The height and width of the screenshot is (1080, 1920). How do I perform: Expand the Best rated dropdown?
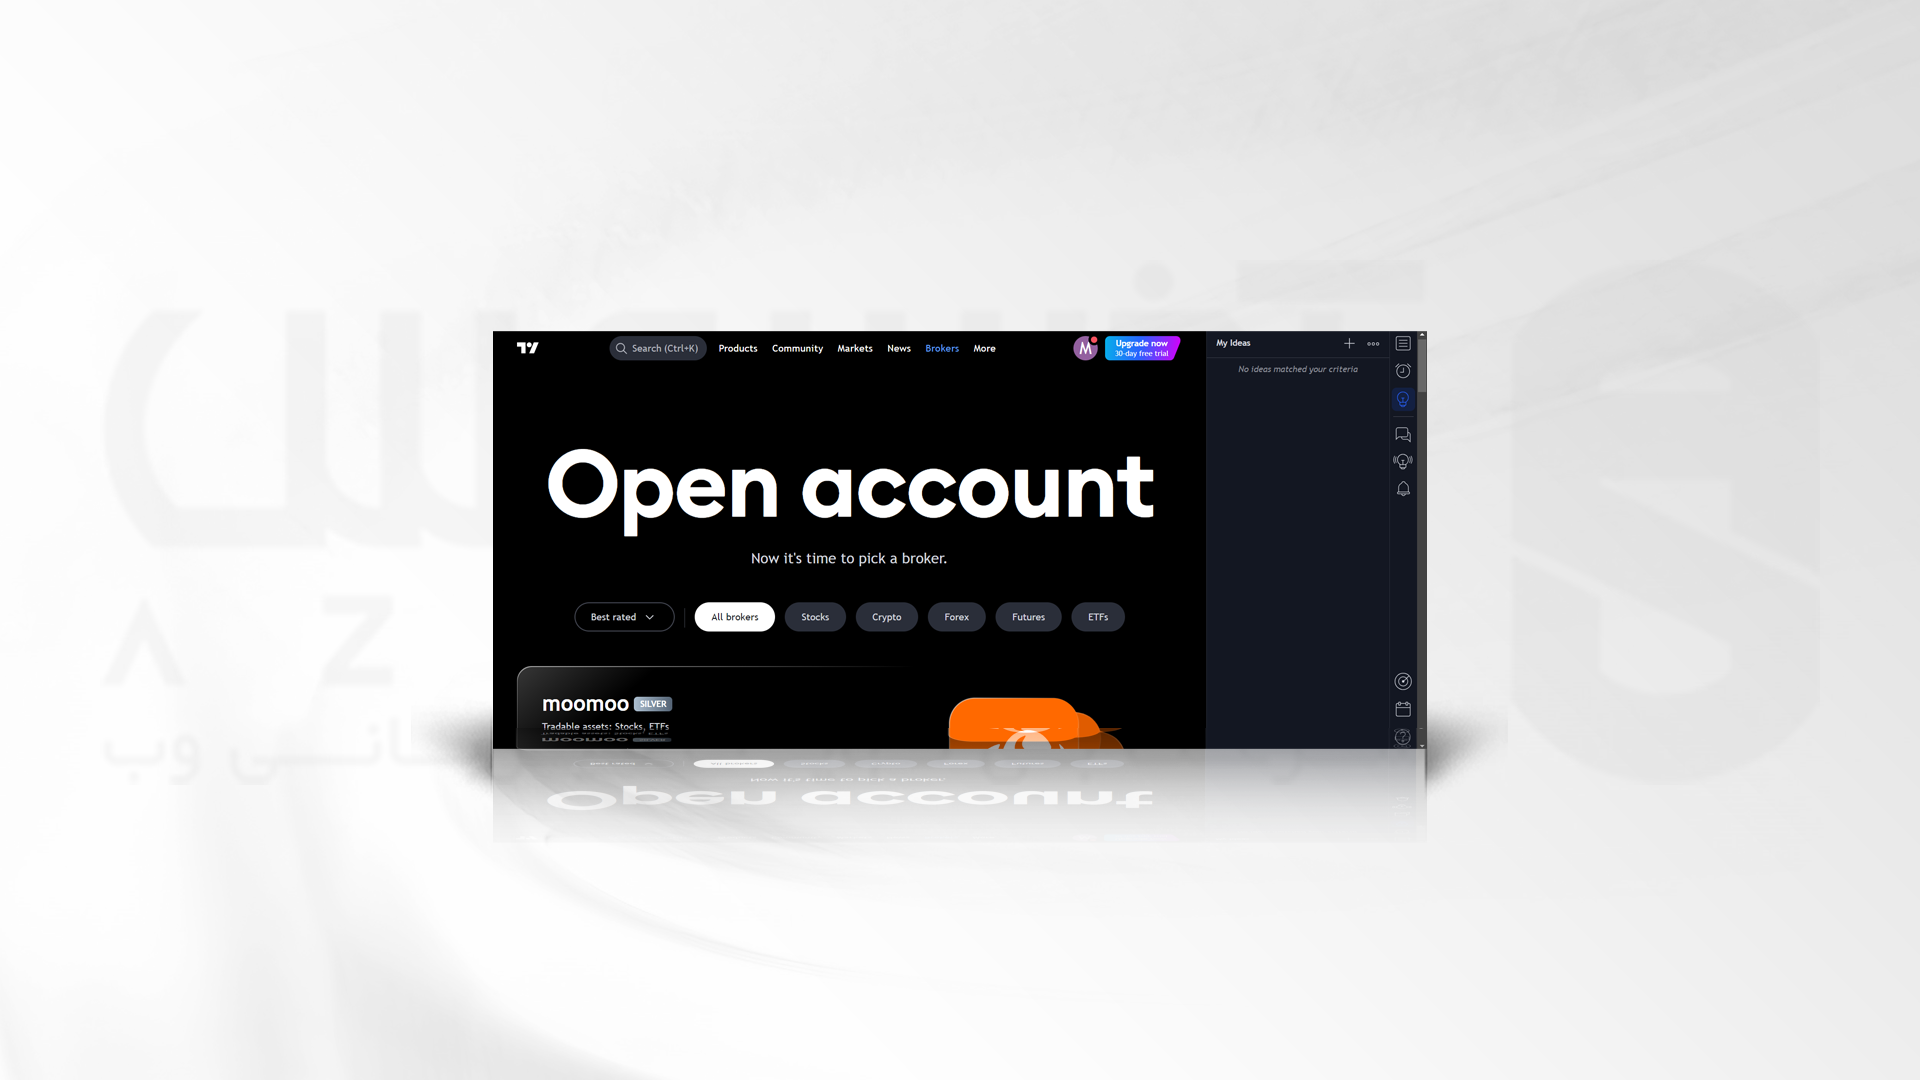pyautogui.click(x=622, y=616)
